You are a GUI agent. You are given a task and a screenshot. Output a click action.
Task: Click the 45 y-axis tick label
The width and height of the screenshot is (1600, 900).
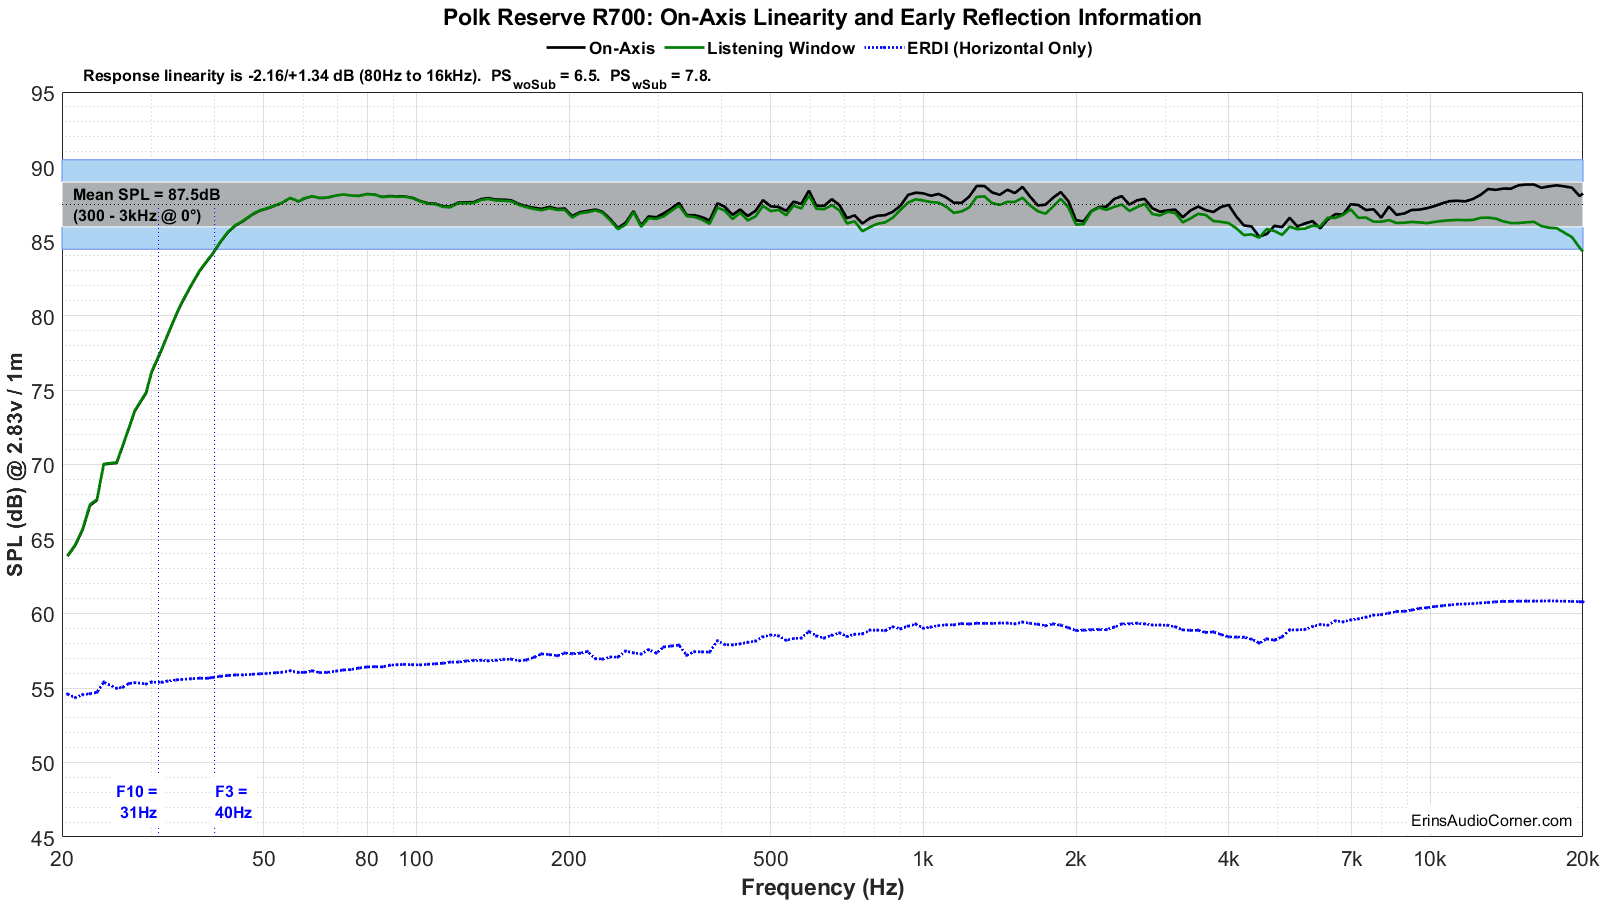tap(43, 838)
